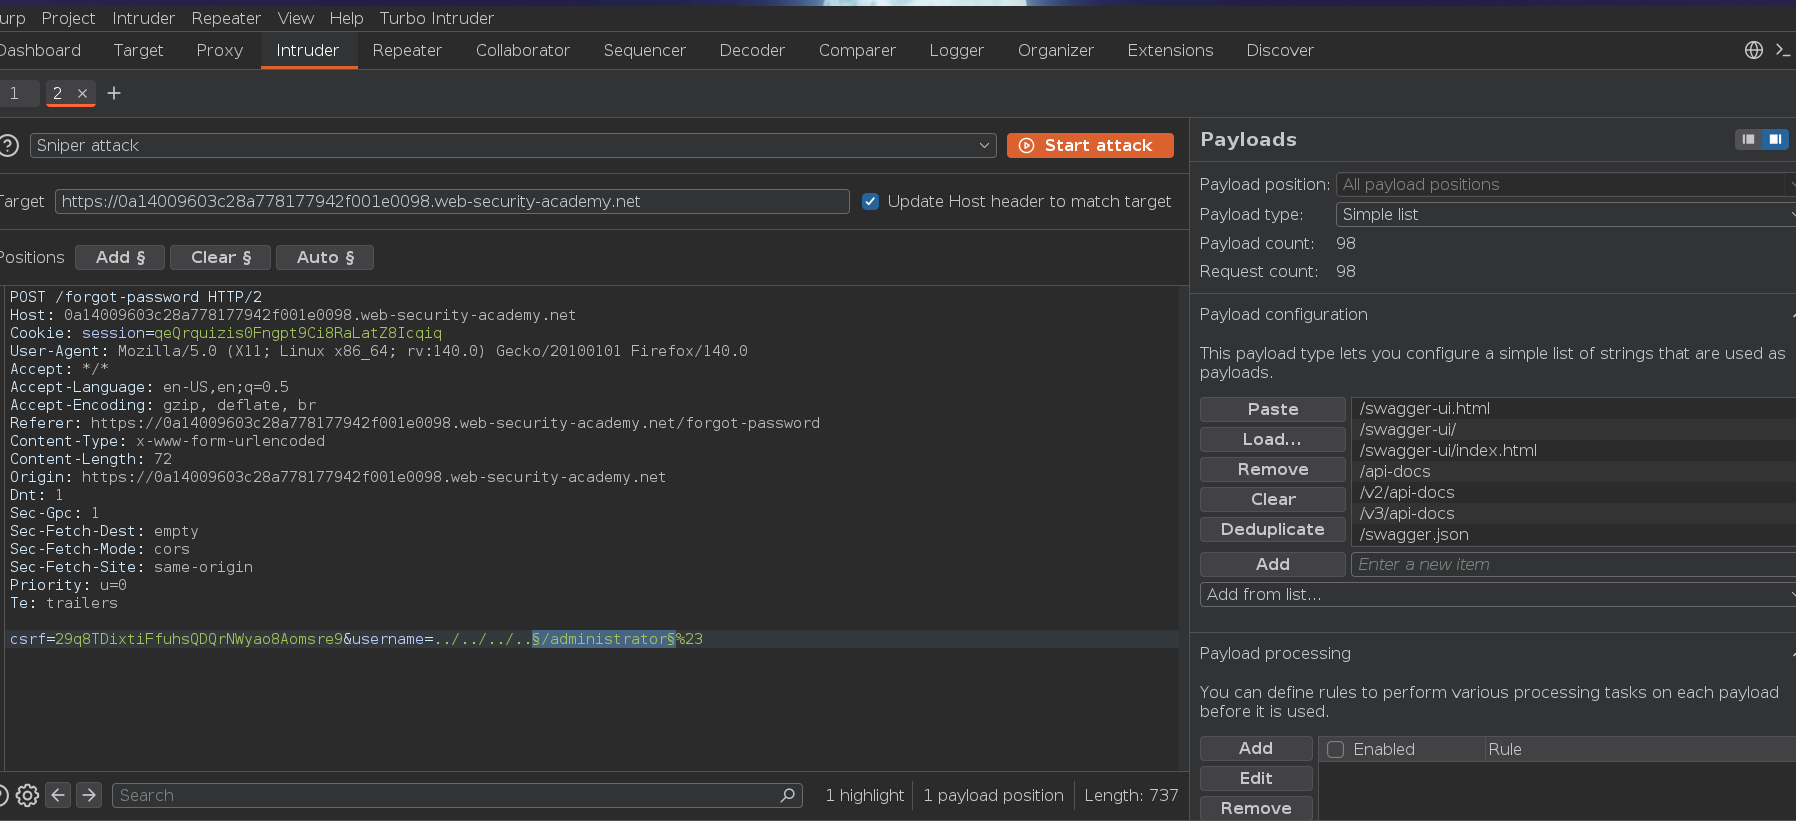Image resolution: width=1796 pixels, height=821 pixels.
Task: Open the Project menu
Action: [68, 18]
